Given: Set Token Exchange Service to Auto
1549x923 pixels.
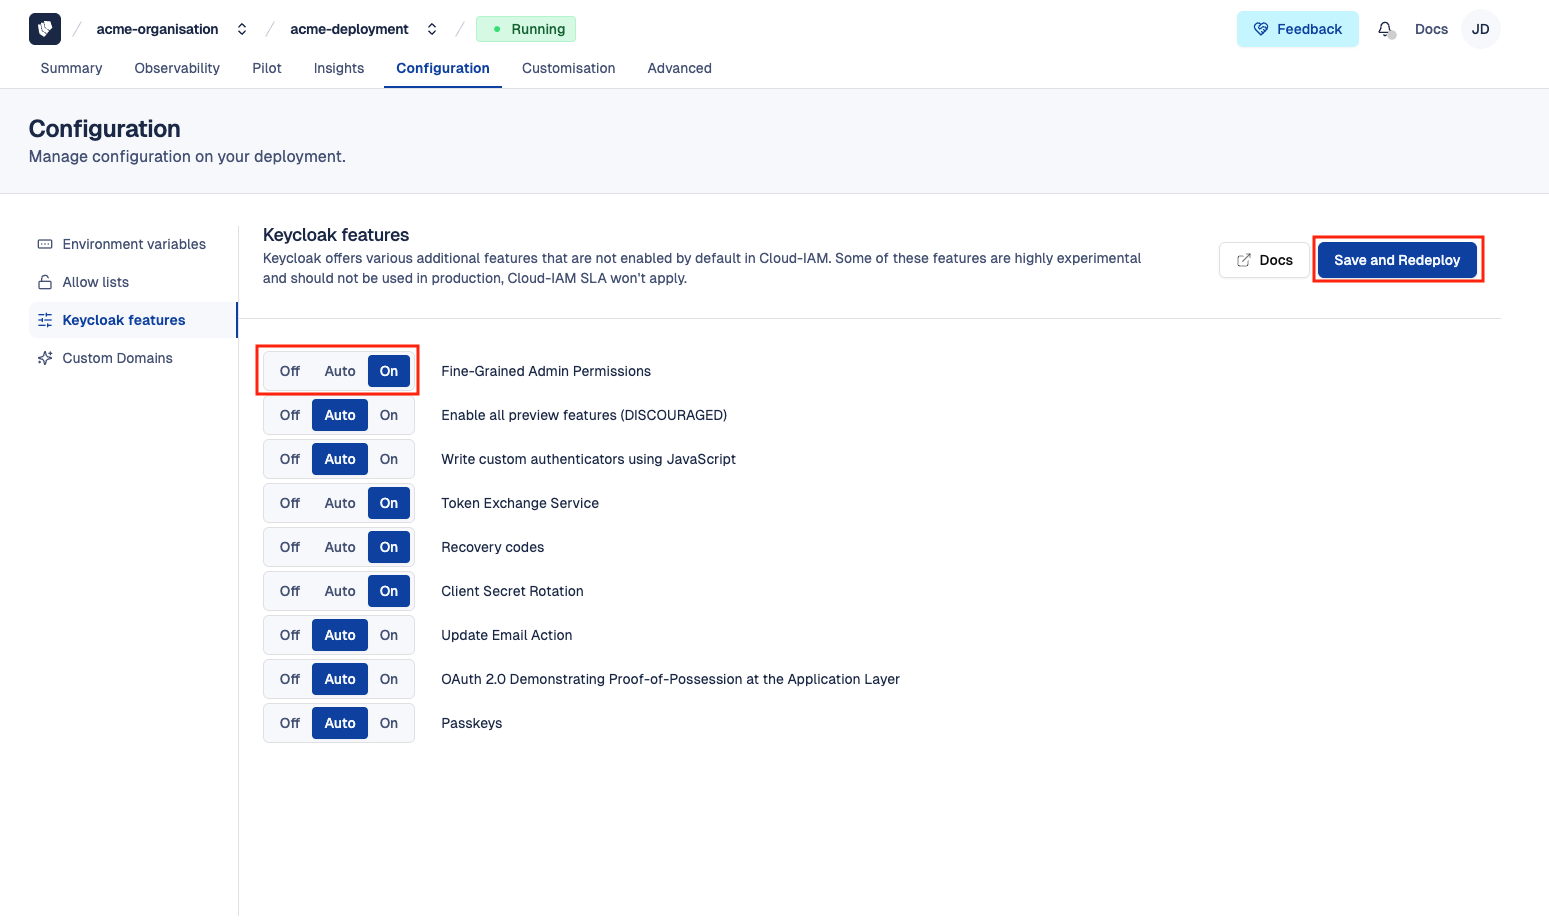Looking at the screenshot, I should 340,503.
